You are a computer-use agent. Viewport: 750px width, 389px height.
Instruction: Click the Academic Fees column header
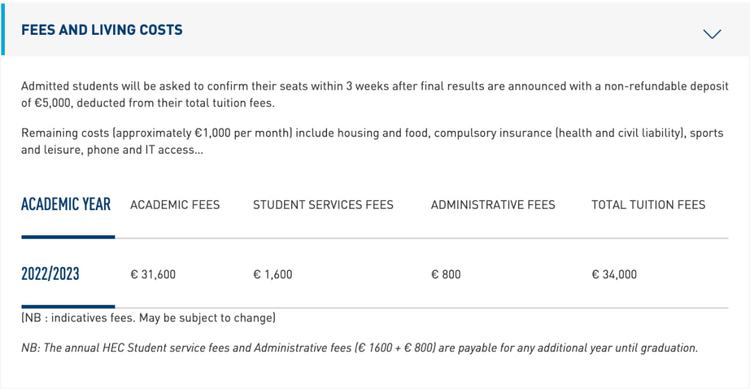coord(175,205)
